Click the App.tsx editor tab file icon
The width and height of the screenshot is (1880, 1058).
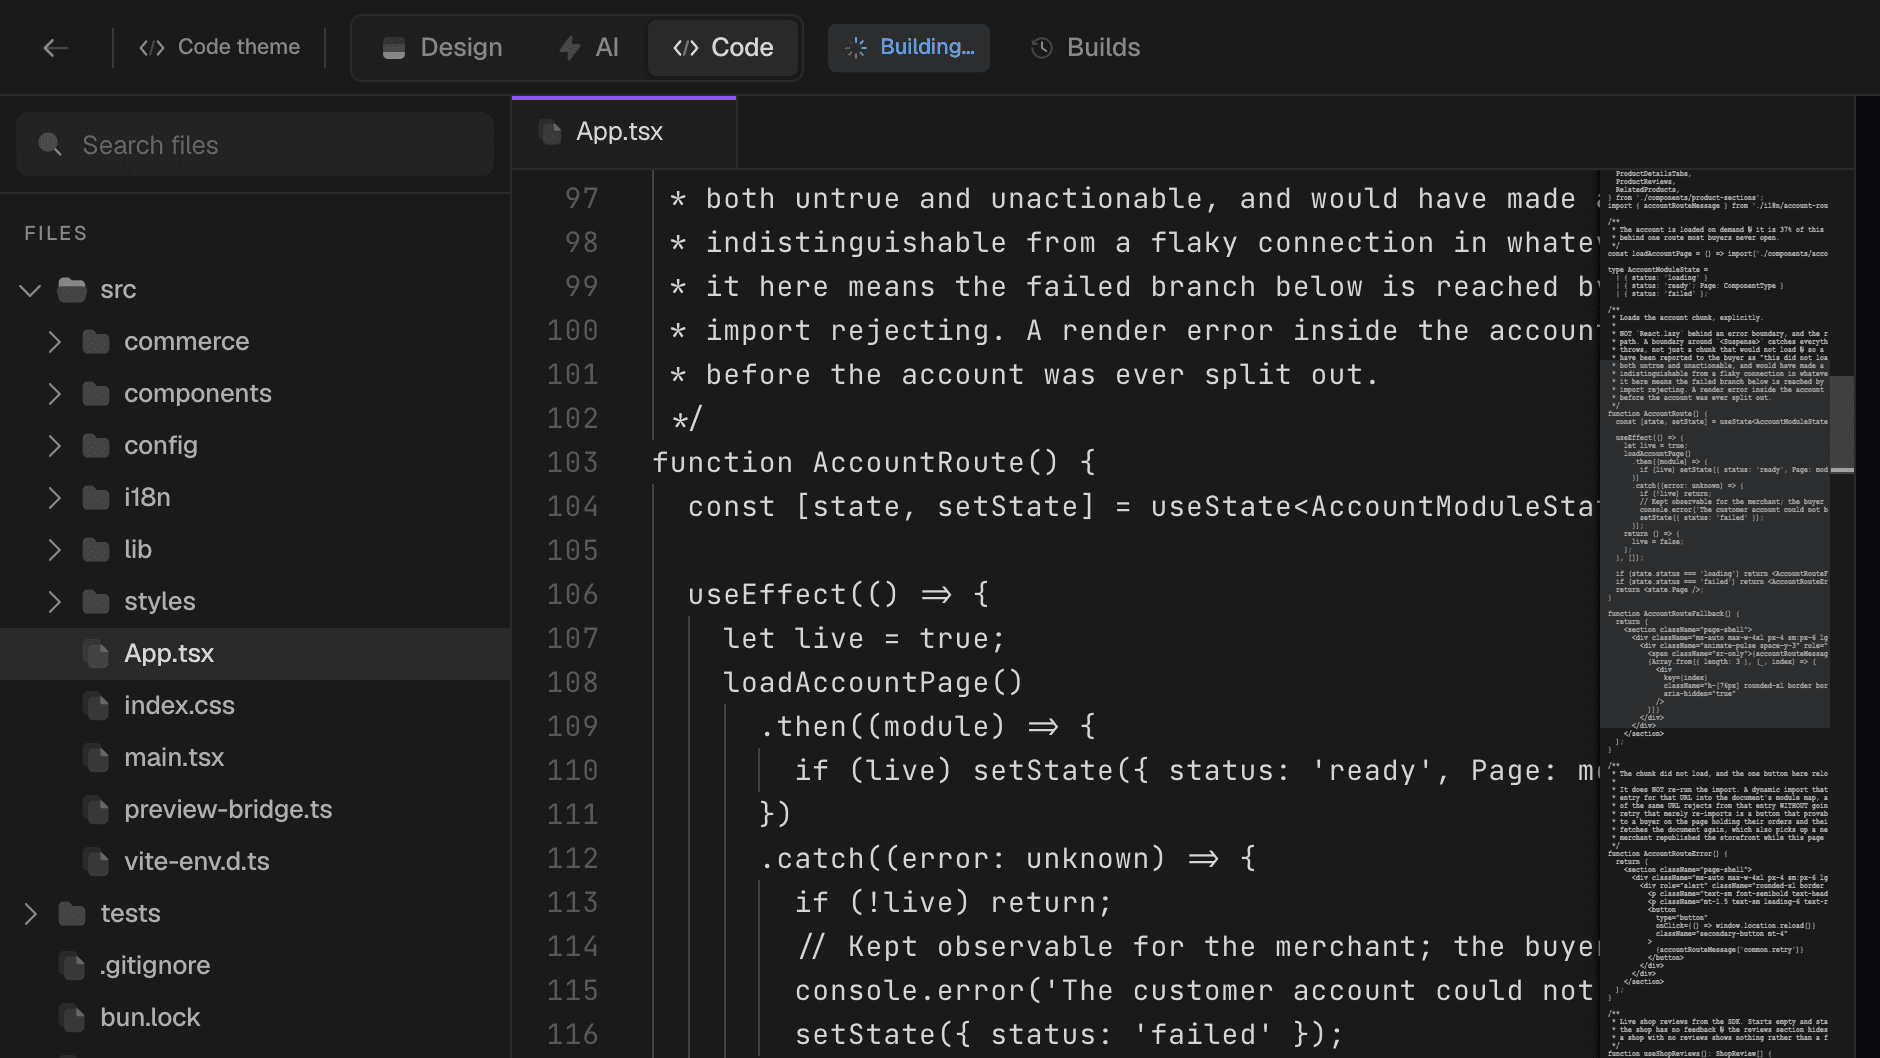tap(550, 132)
